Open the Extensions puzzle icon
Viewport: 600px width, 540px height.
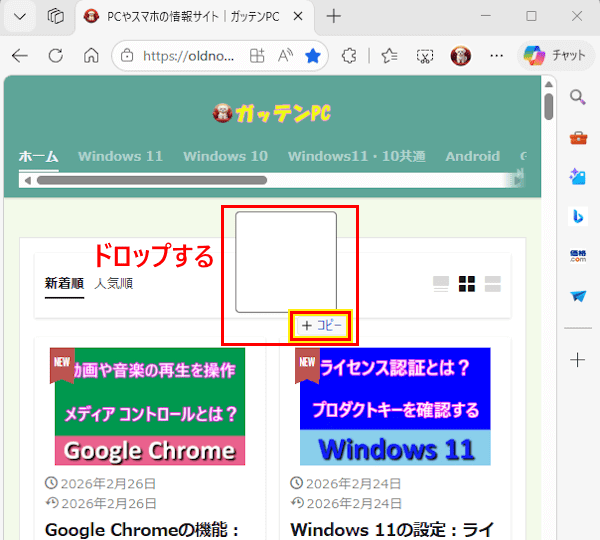[349, 56]
